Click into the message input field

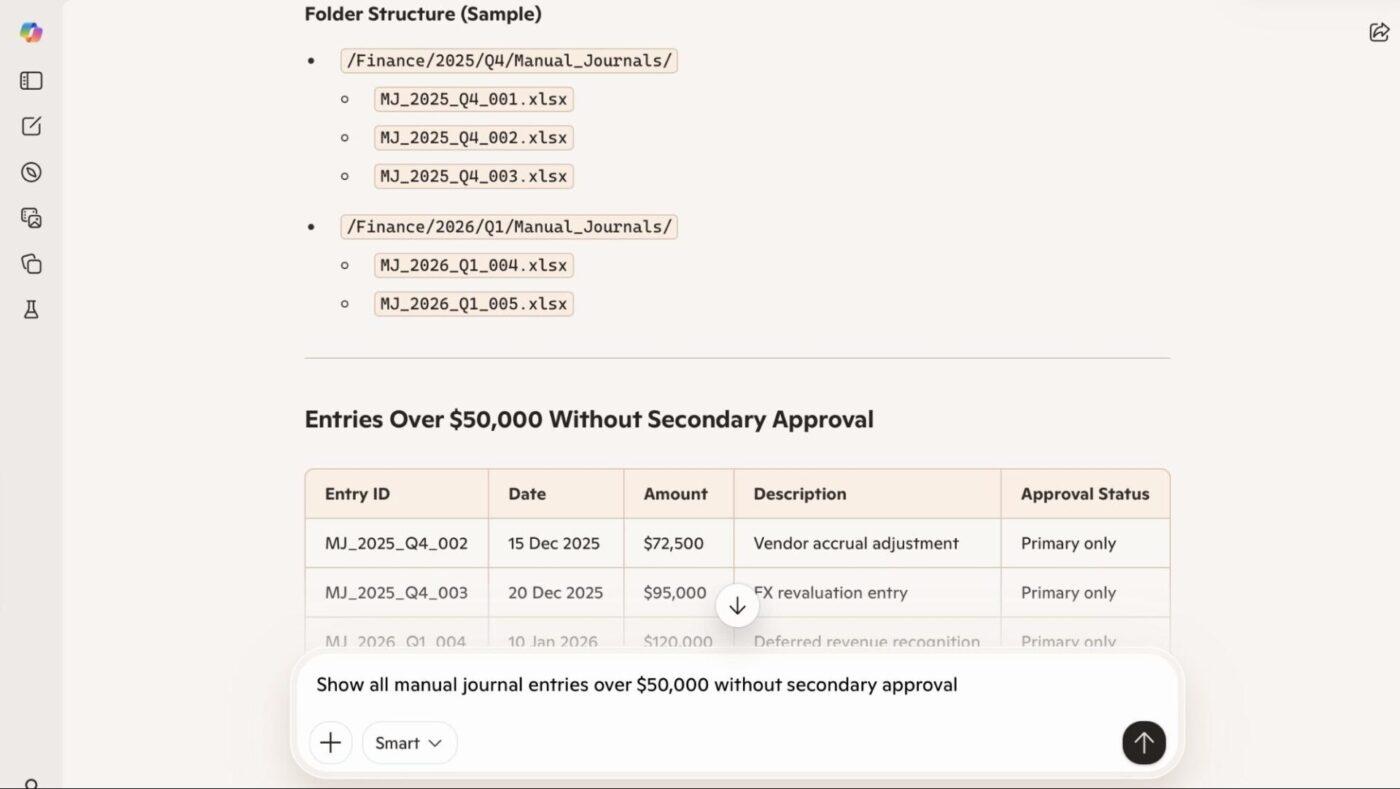tap(700, 685)
